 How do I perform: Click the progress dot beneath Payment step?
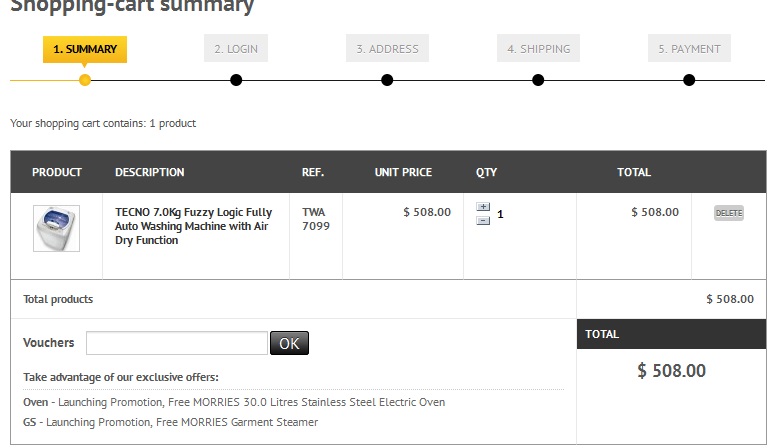coord(689,80)
